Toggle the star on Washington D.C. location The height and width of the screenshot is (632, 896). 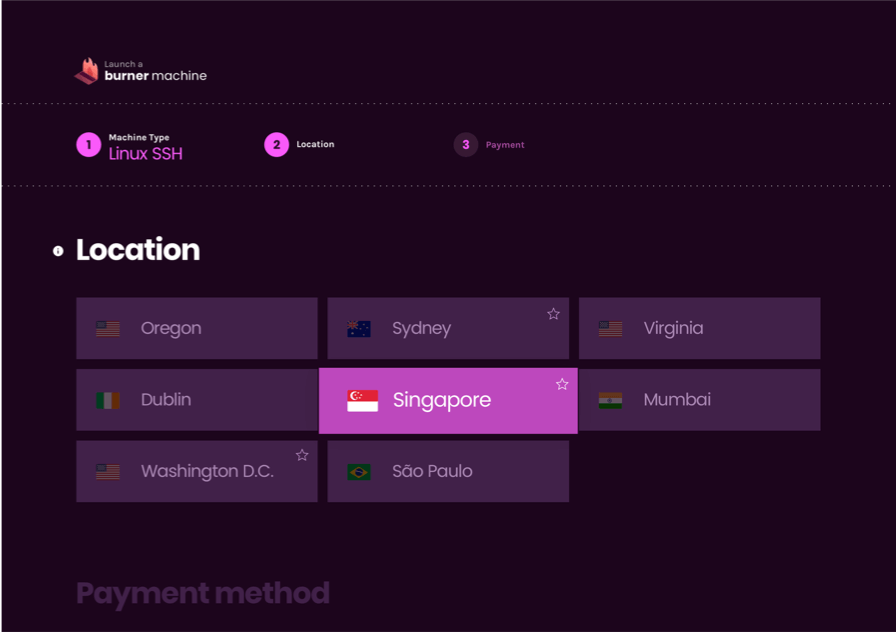(x=302, y=455)
